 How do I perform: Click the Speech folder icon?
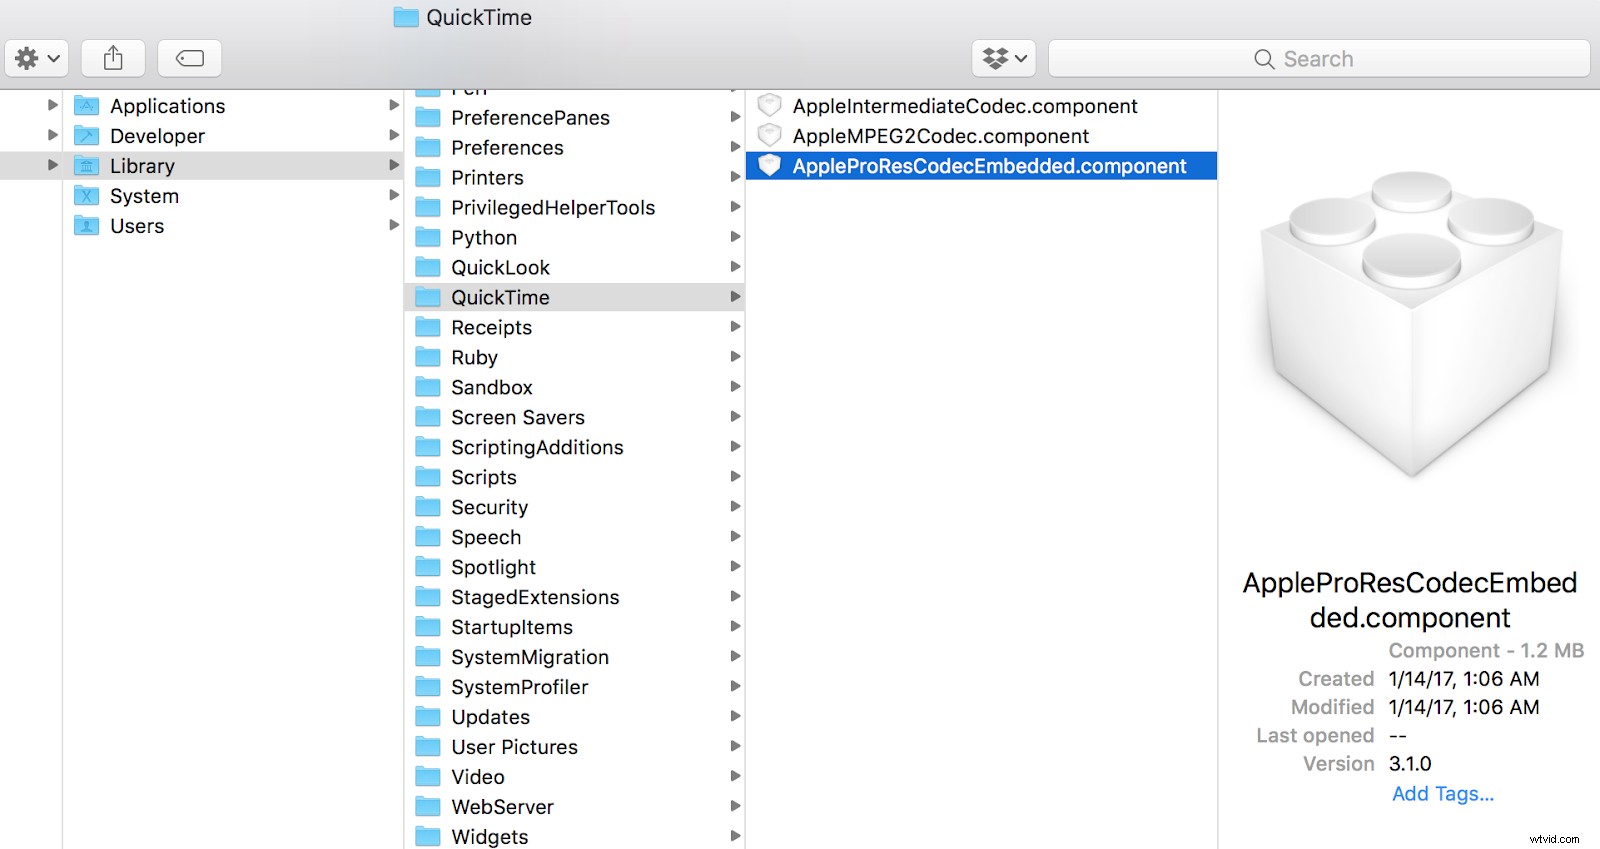point(428,538)
